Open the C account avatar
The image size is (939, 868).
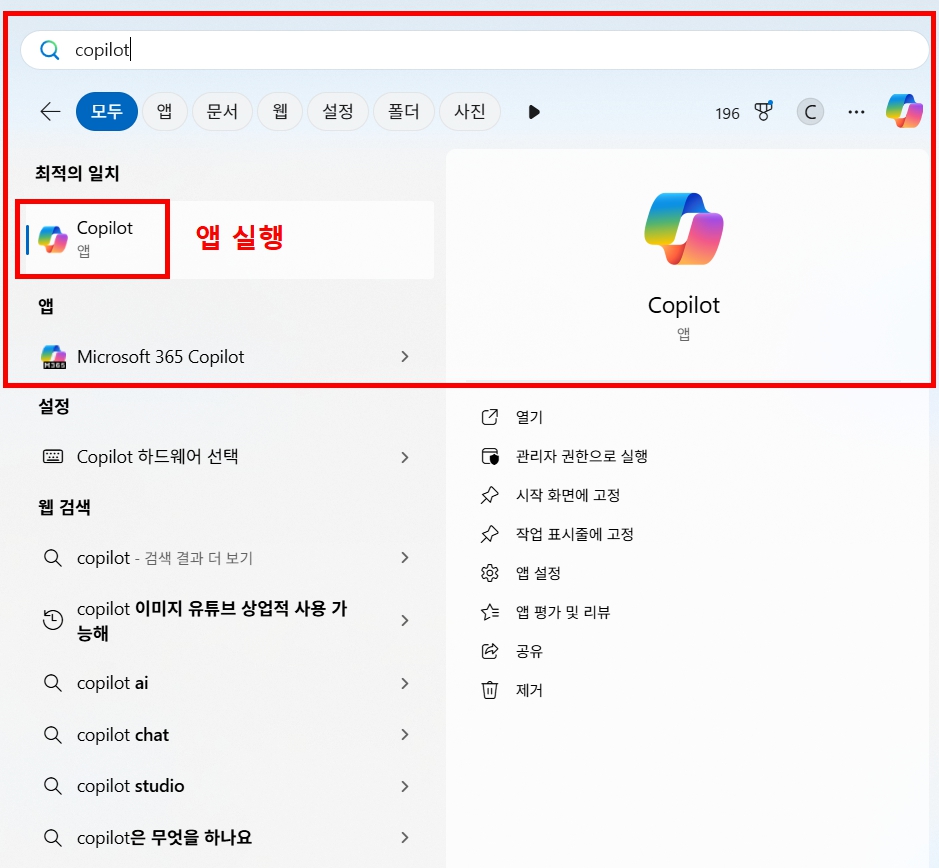(810, 112)
